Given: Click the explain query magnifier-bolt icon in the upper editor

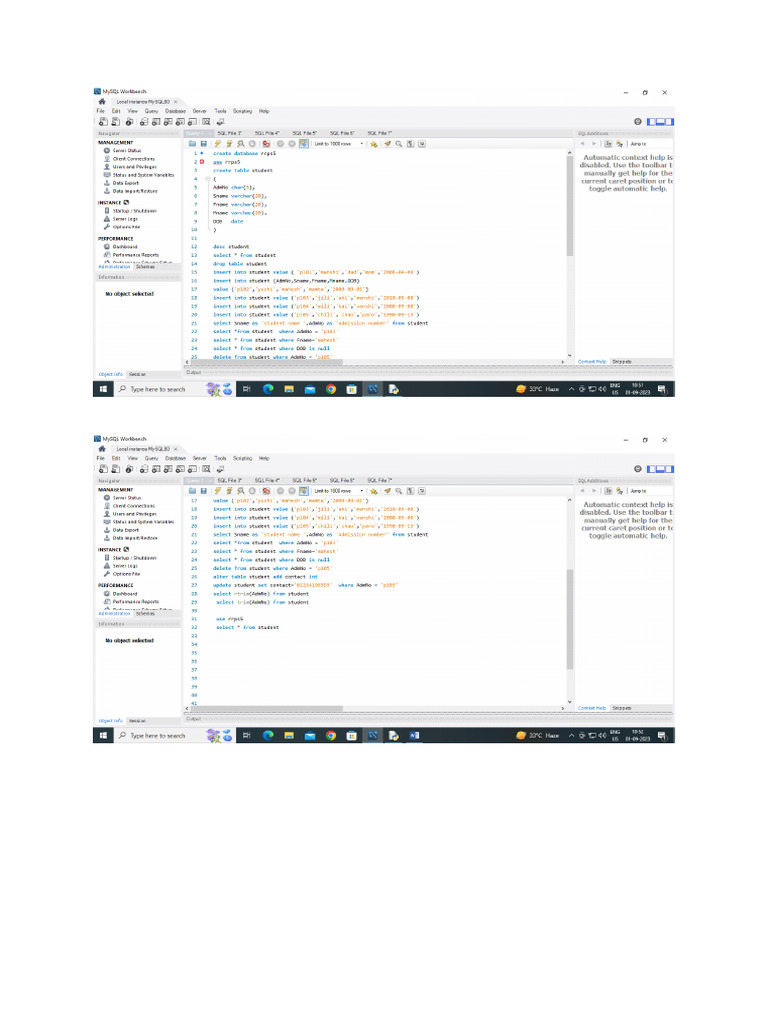Looking at the screenshot, I should pos(240,144).
